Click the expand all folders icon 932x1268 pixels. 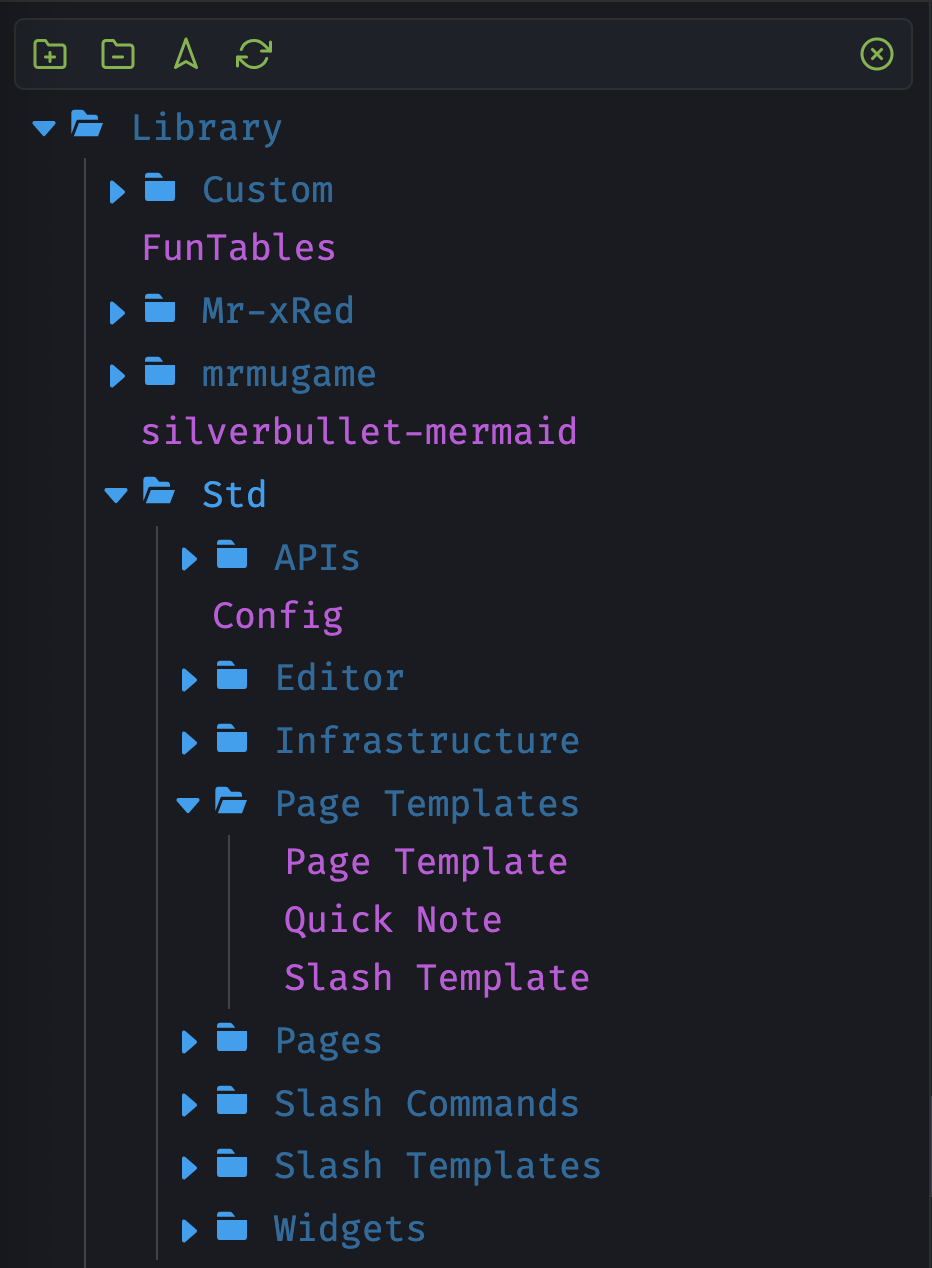click(50, 54)
